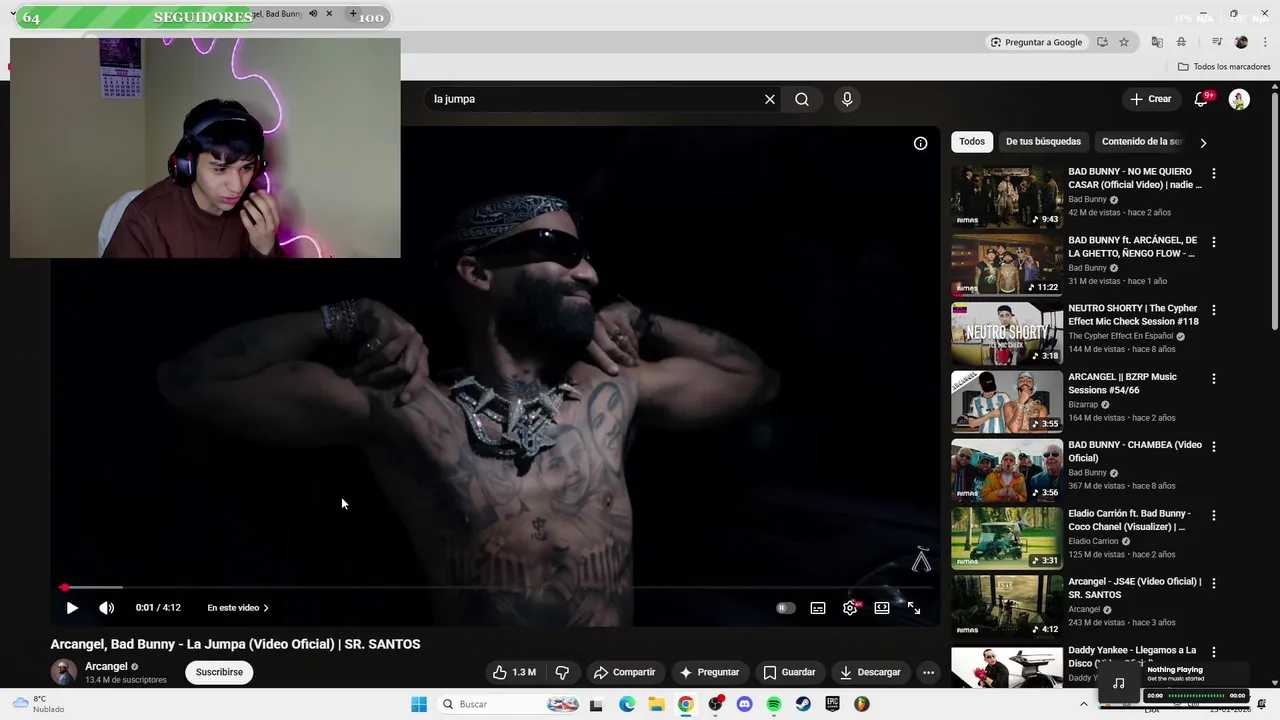Open Google Translate extension icon
The width and height of the screenshot is (1280, 720).
[1157, 42]
